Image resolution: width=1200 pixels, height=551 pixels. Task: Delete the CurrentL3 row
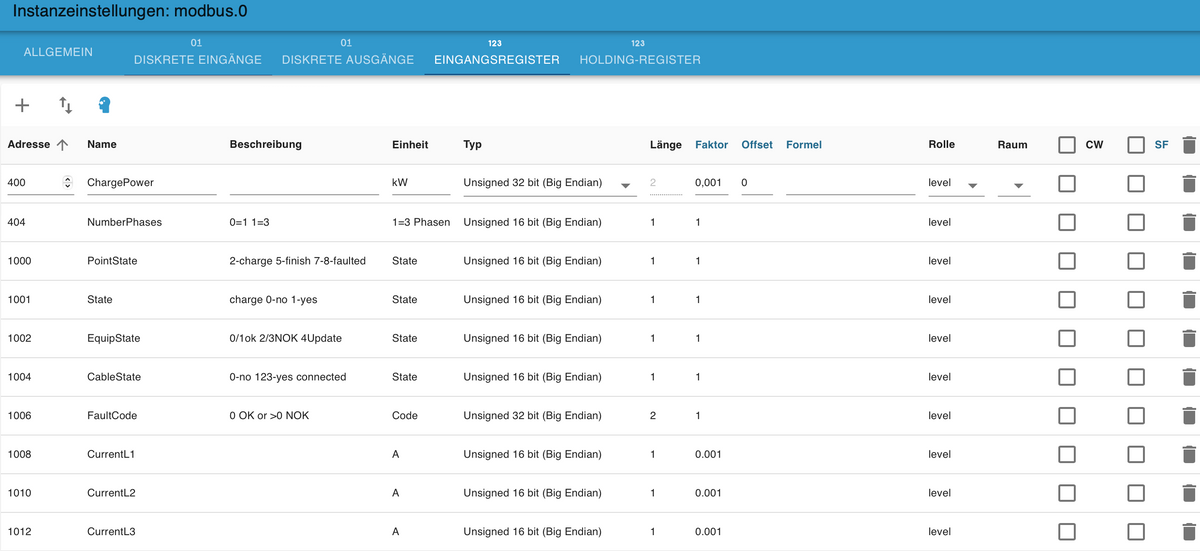[1188, 531]
